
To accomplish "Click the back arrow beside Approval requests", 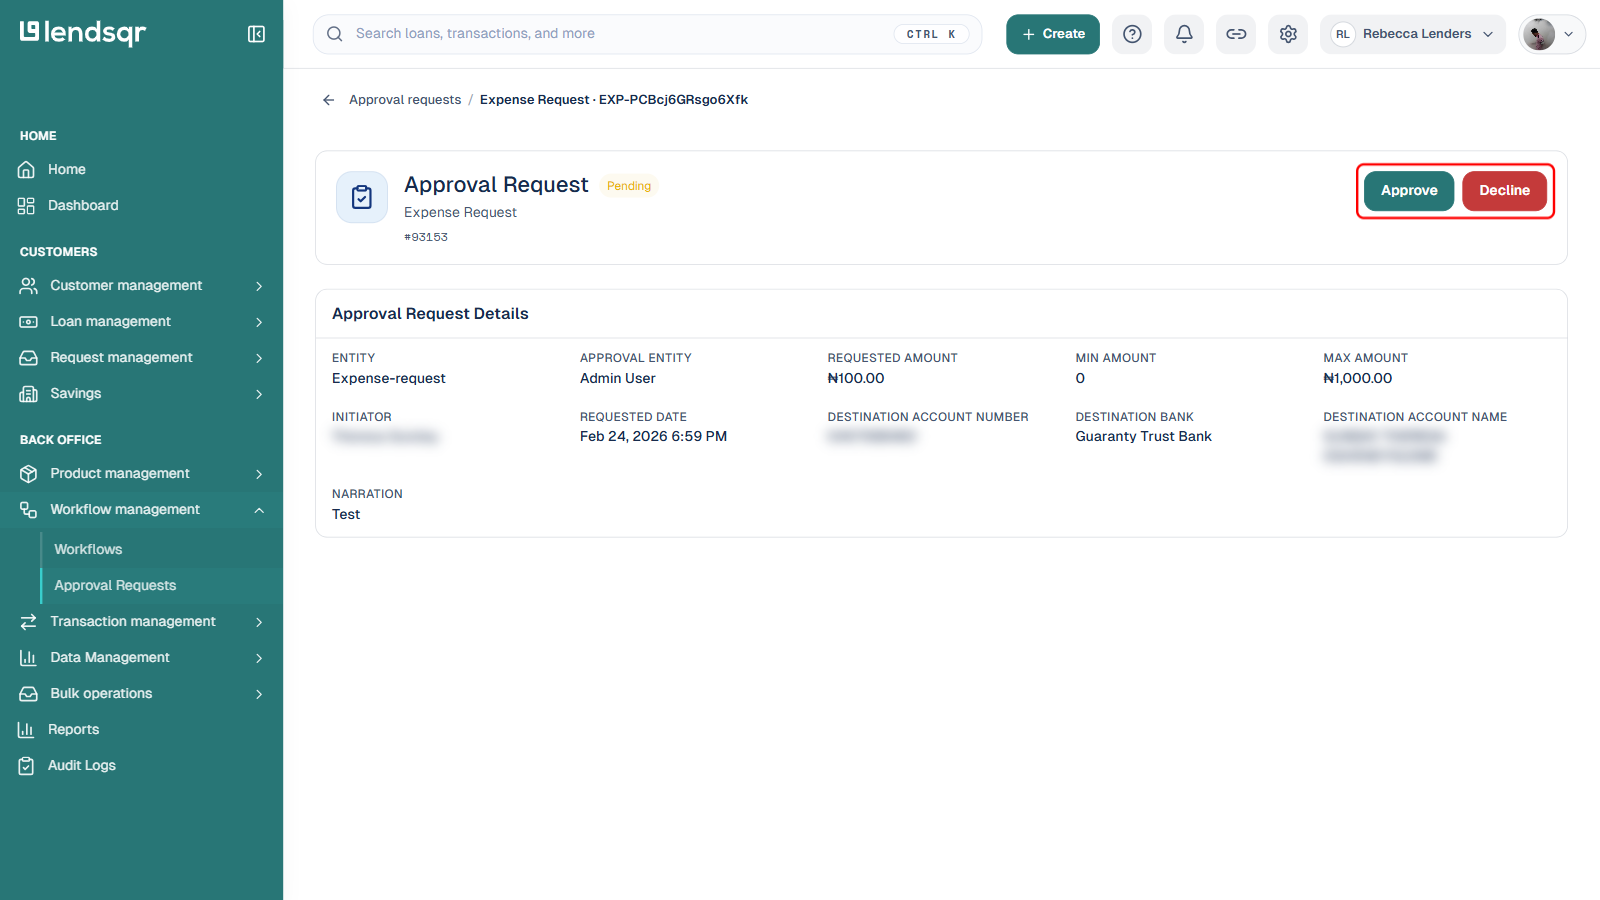I will pos(328,100).
